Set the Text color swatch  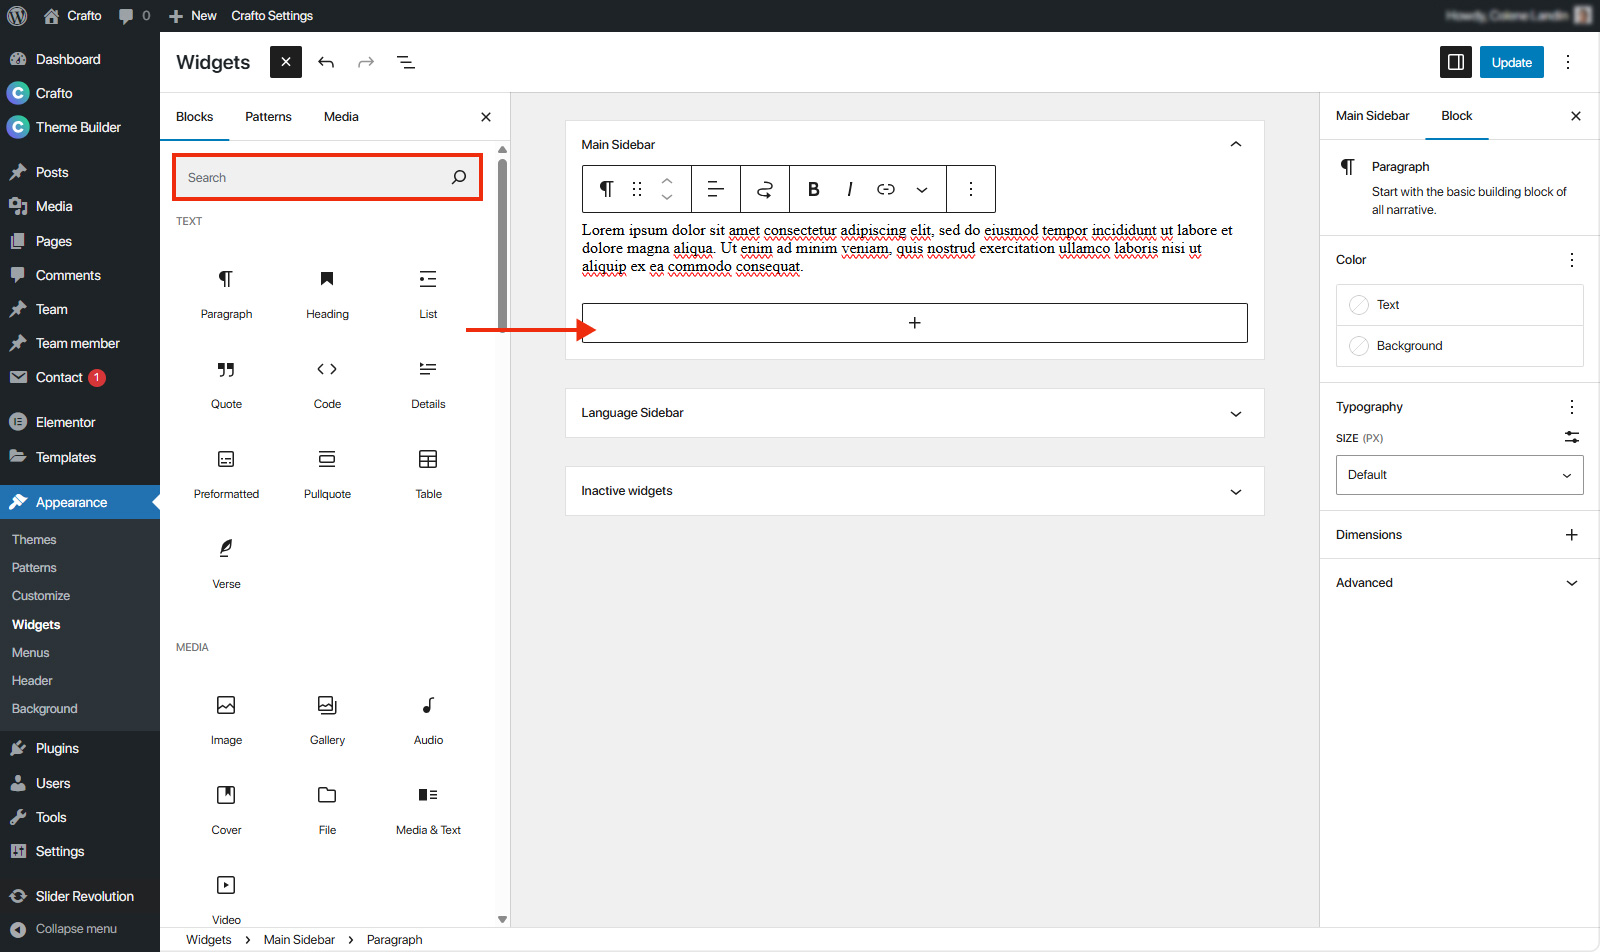[1460, 305]
